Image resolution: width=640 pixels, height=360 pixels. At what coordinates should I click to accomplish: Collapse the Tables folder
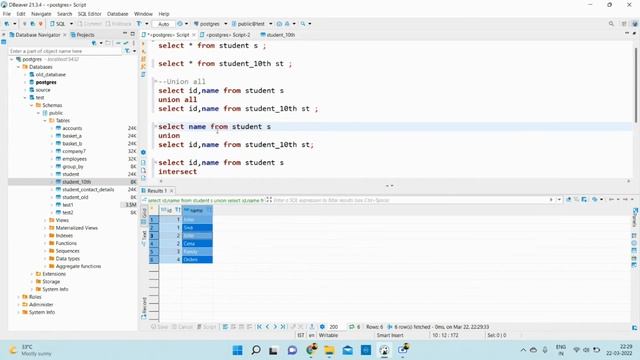45,121
